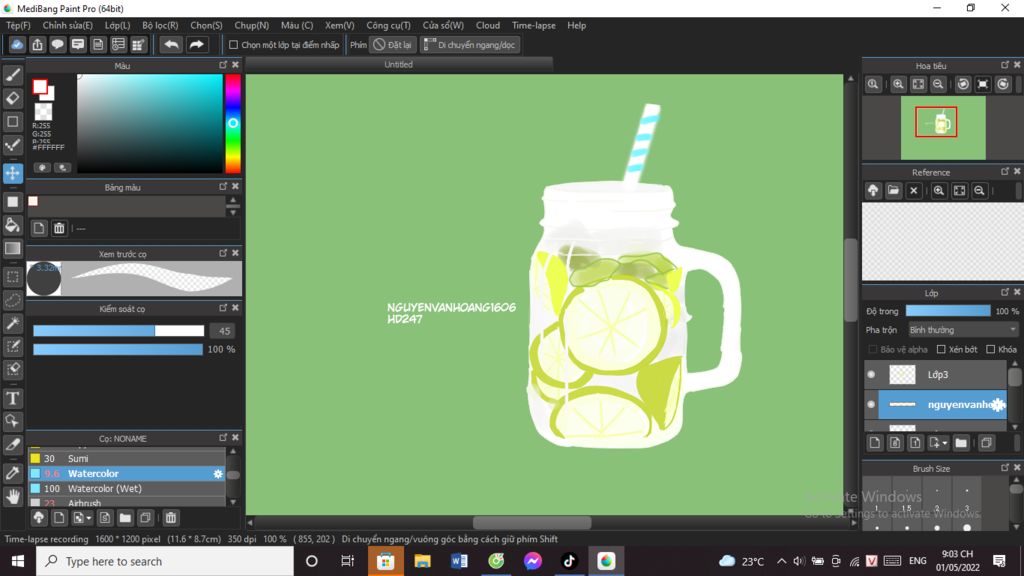Viewport: 1024px width, 576px height.
Task: Open settings gear of nguyenvanho layer
Action: 997,405
